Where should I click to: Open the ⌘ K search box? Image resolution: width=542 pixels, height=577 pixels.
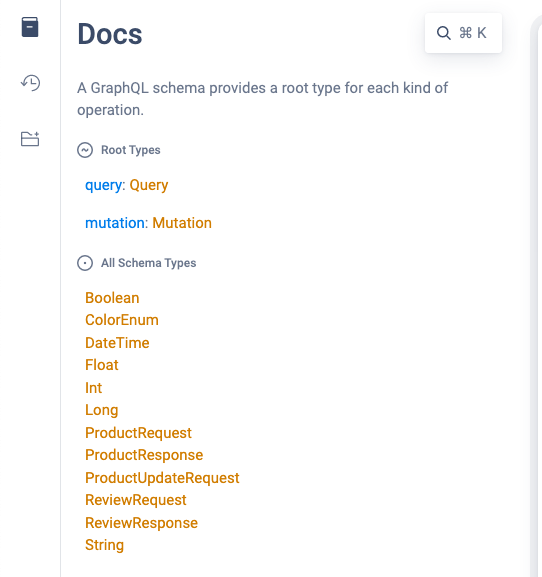(463, 33)
